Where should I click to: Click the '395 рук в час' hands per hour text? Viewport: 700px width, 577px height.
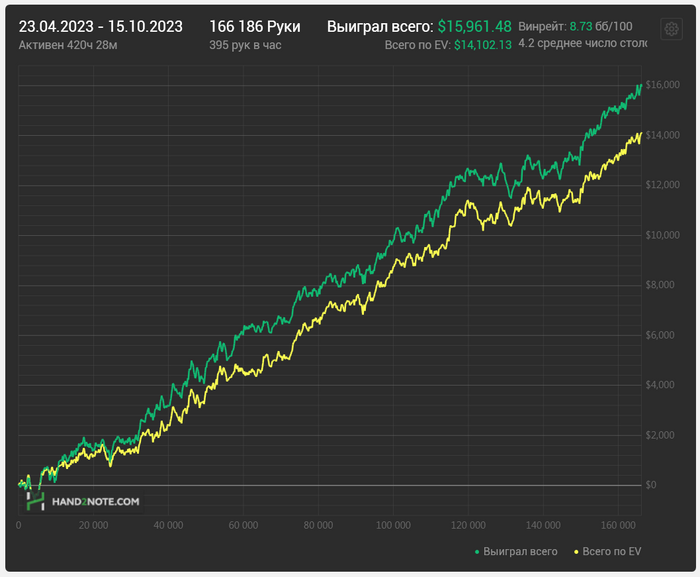click(245, 45)
